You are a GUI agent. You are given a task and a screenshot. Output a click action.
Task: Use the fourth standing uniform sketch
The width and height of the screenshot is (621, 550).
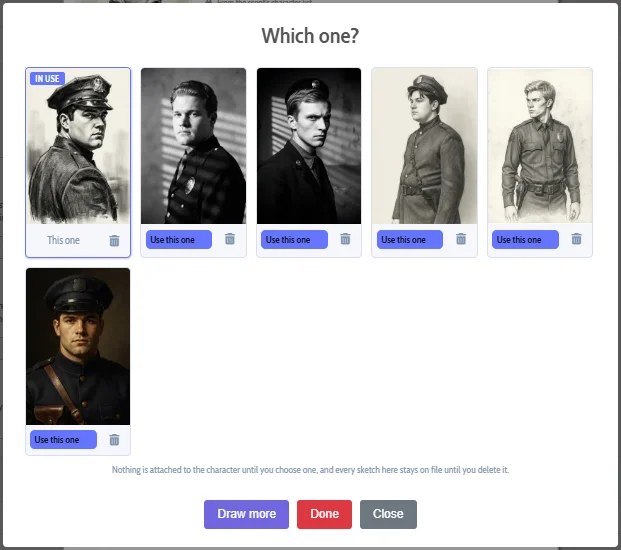(410, 240)
